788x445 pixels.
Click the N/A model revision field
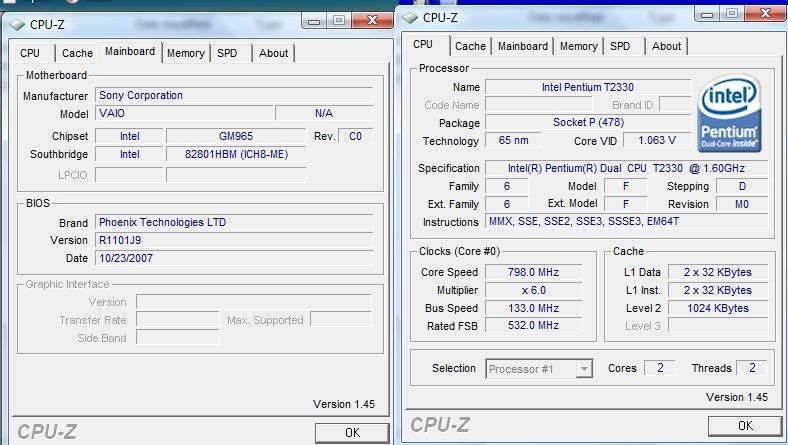[324, 113]
